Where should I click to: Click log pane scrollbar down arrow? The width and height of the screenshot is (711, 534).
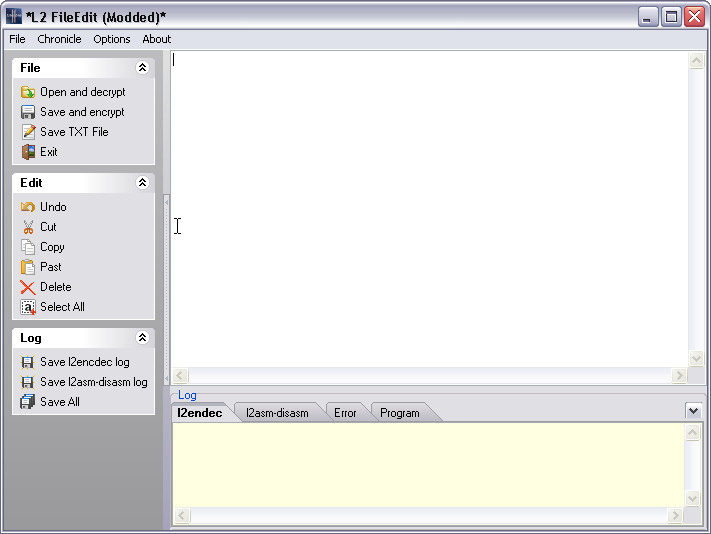692,499
